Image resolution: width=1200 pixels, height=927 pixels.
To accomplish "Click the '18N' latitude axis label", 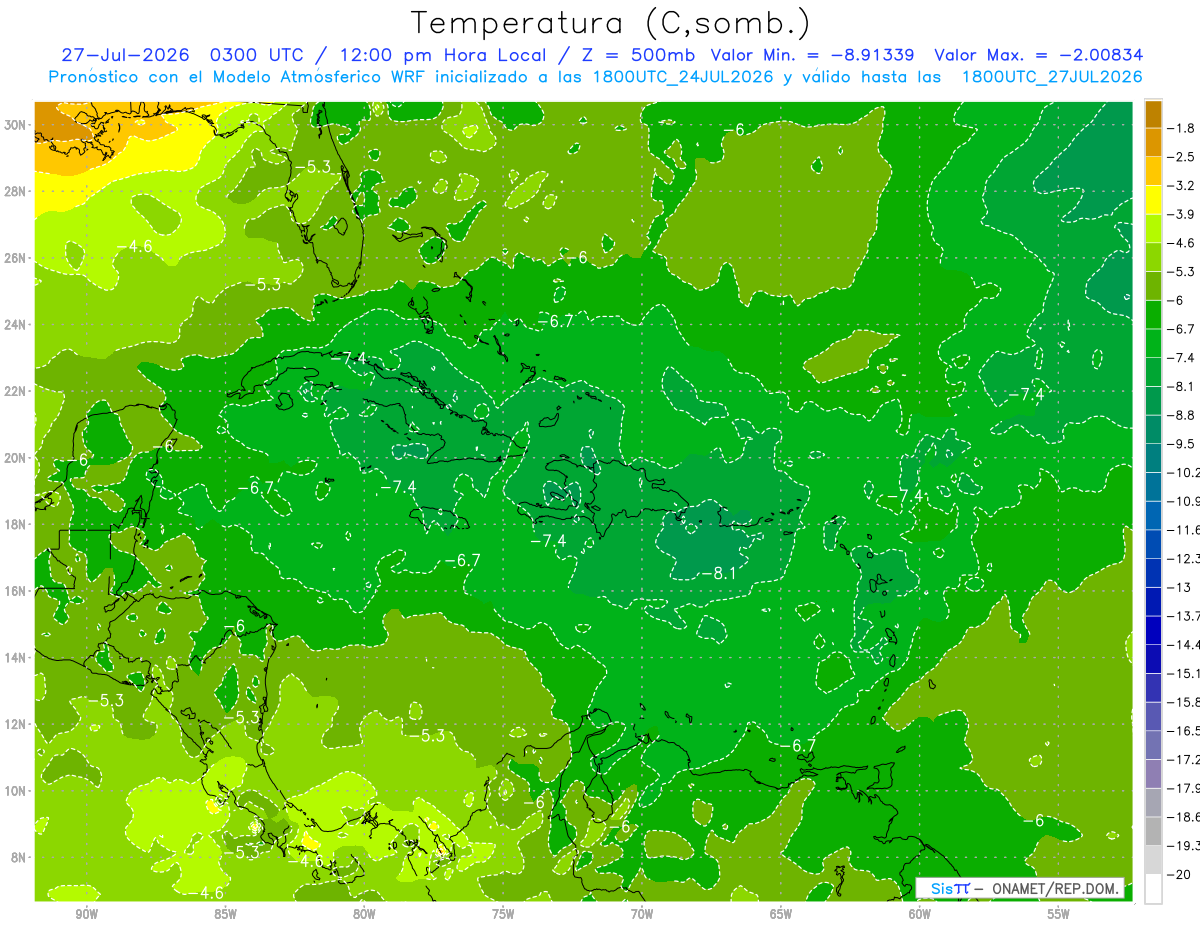I will click(x=17, y=524).
